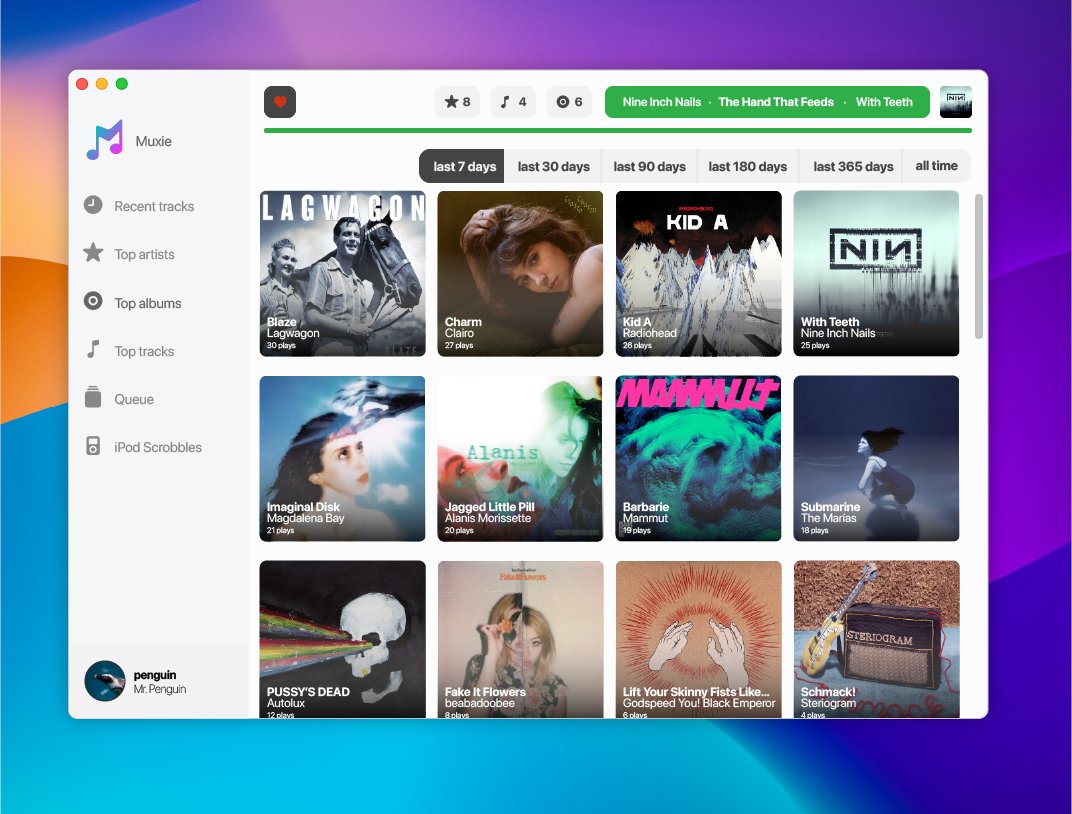Switch to last 90 days

(649, 166)
